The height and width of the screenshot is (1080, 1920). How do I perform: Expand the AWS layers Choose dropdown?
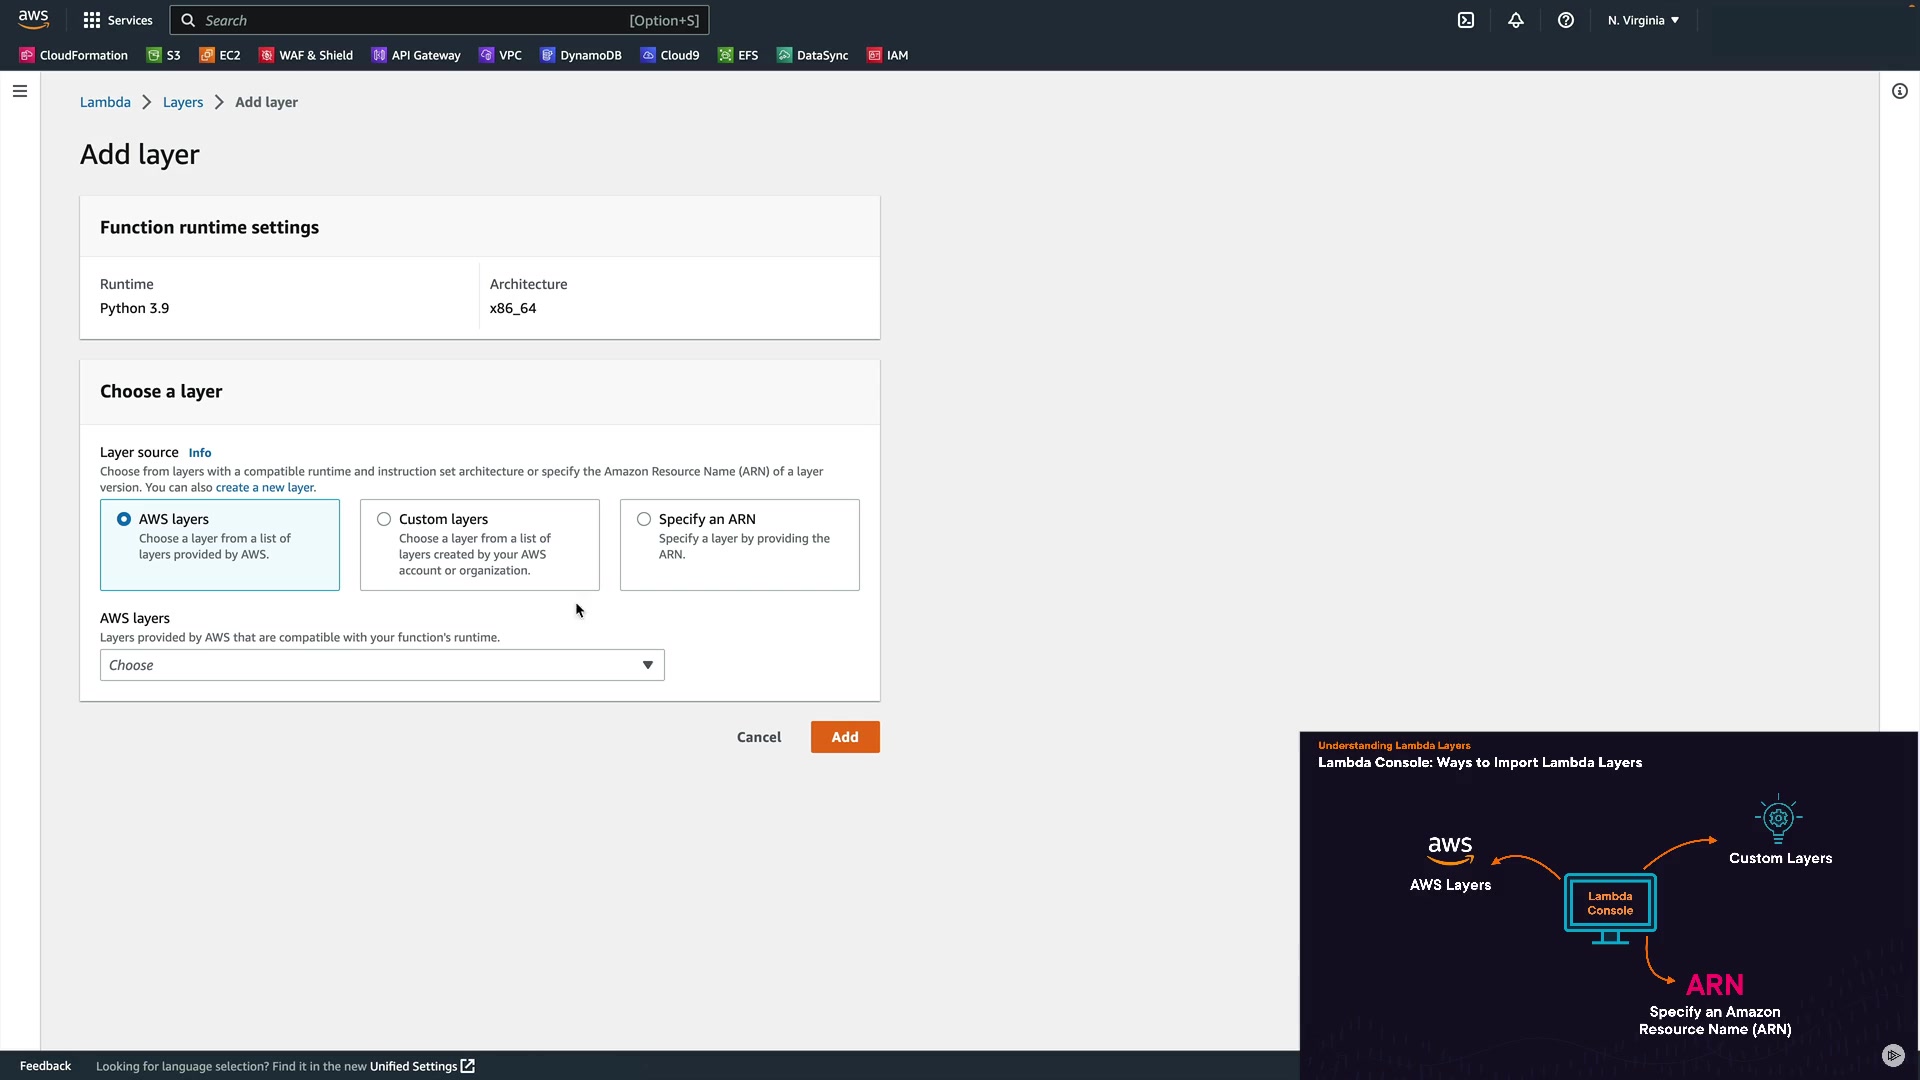pos(382,665)
